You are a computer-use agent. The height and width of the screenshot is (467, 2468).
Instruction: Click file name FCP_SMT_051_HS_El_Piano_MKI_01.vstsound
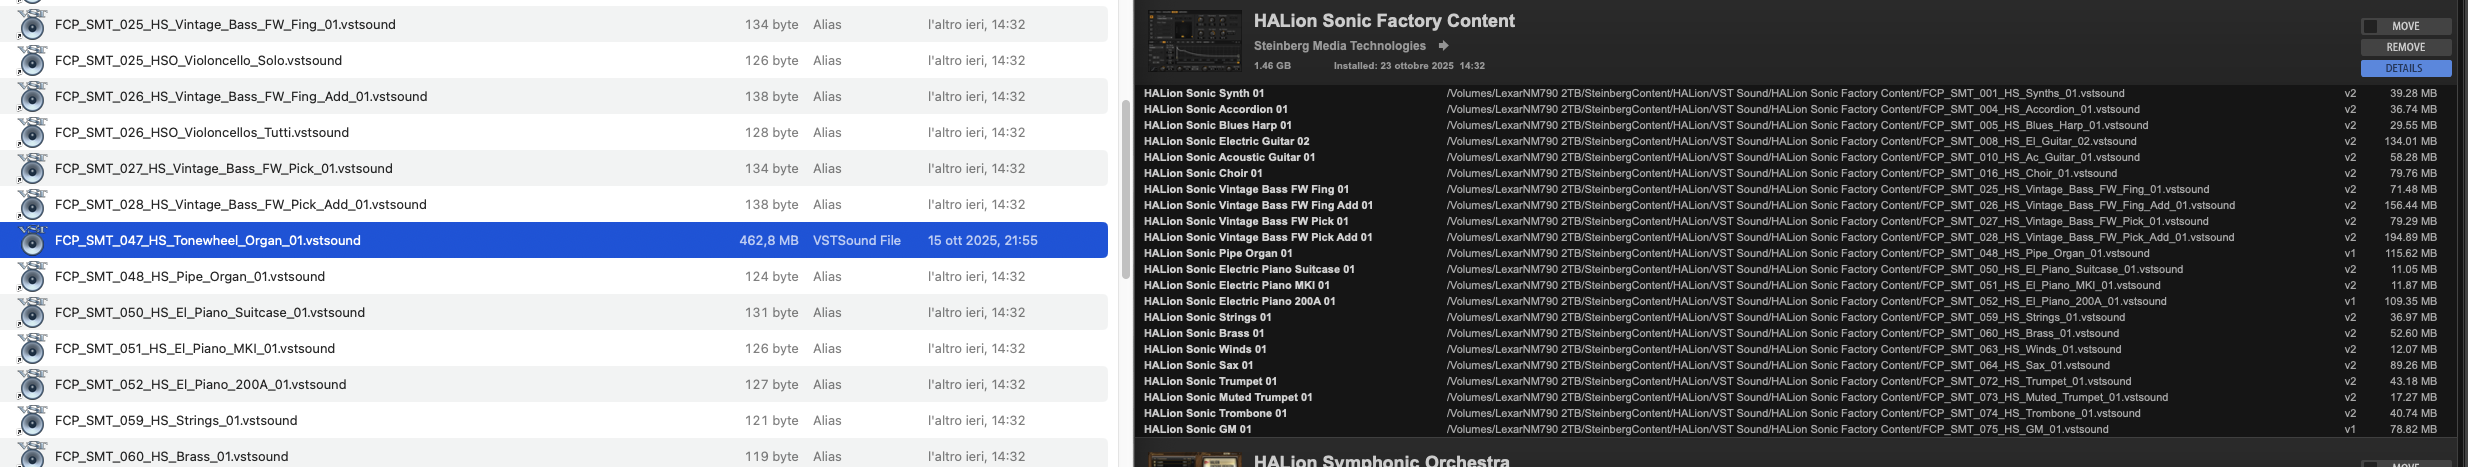[x=195, y=348]
